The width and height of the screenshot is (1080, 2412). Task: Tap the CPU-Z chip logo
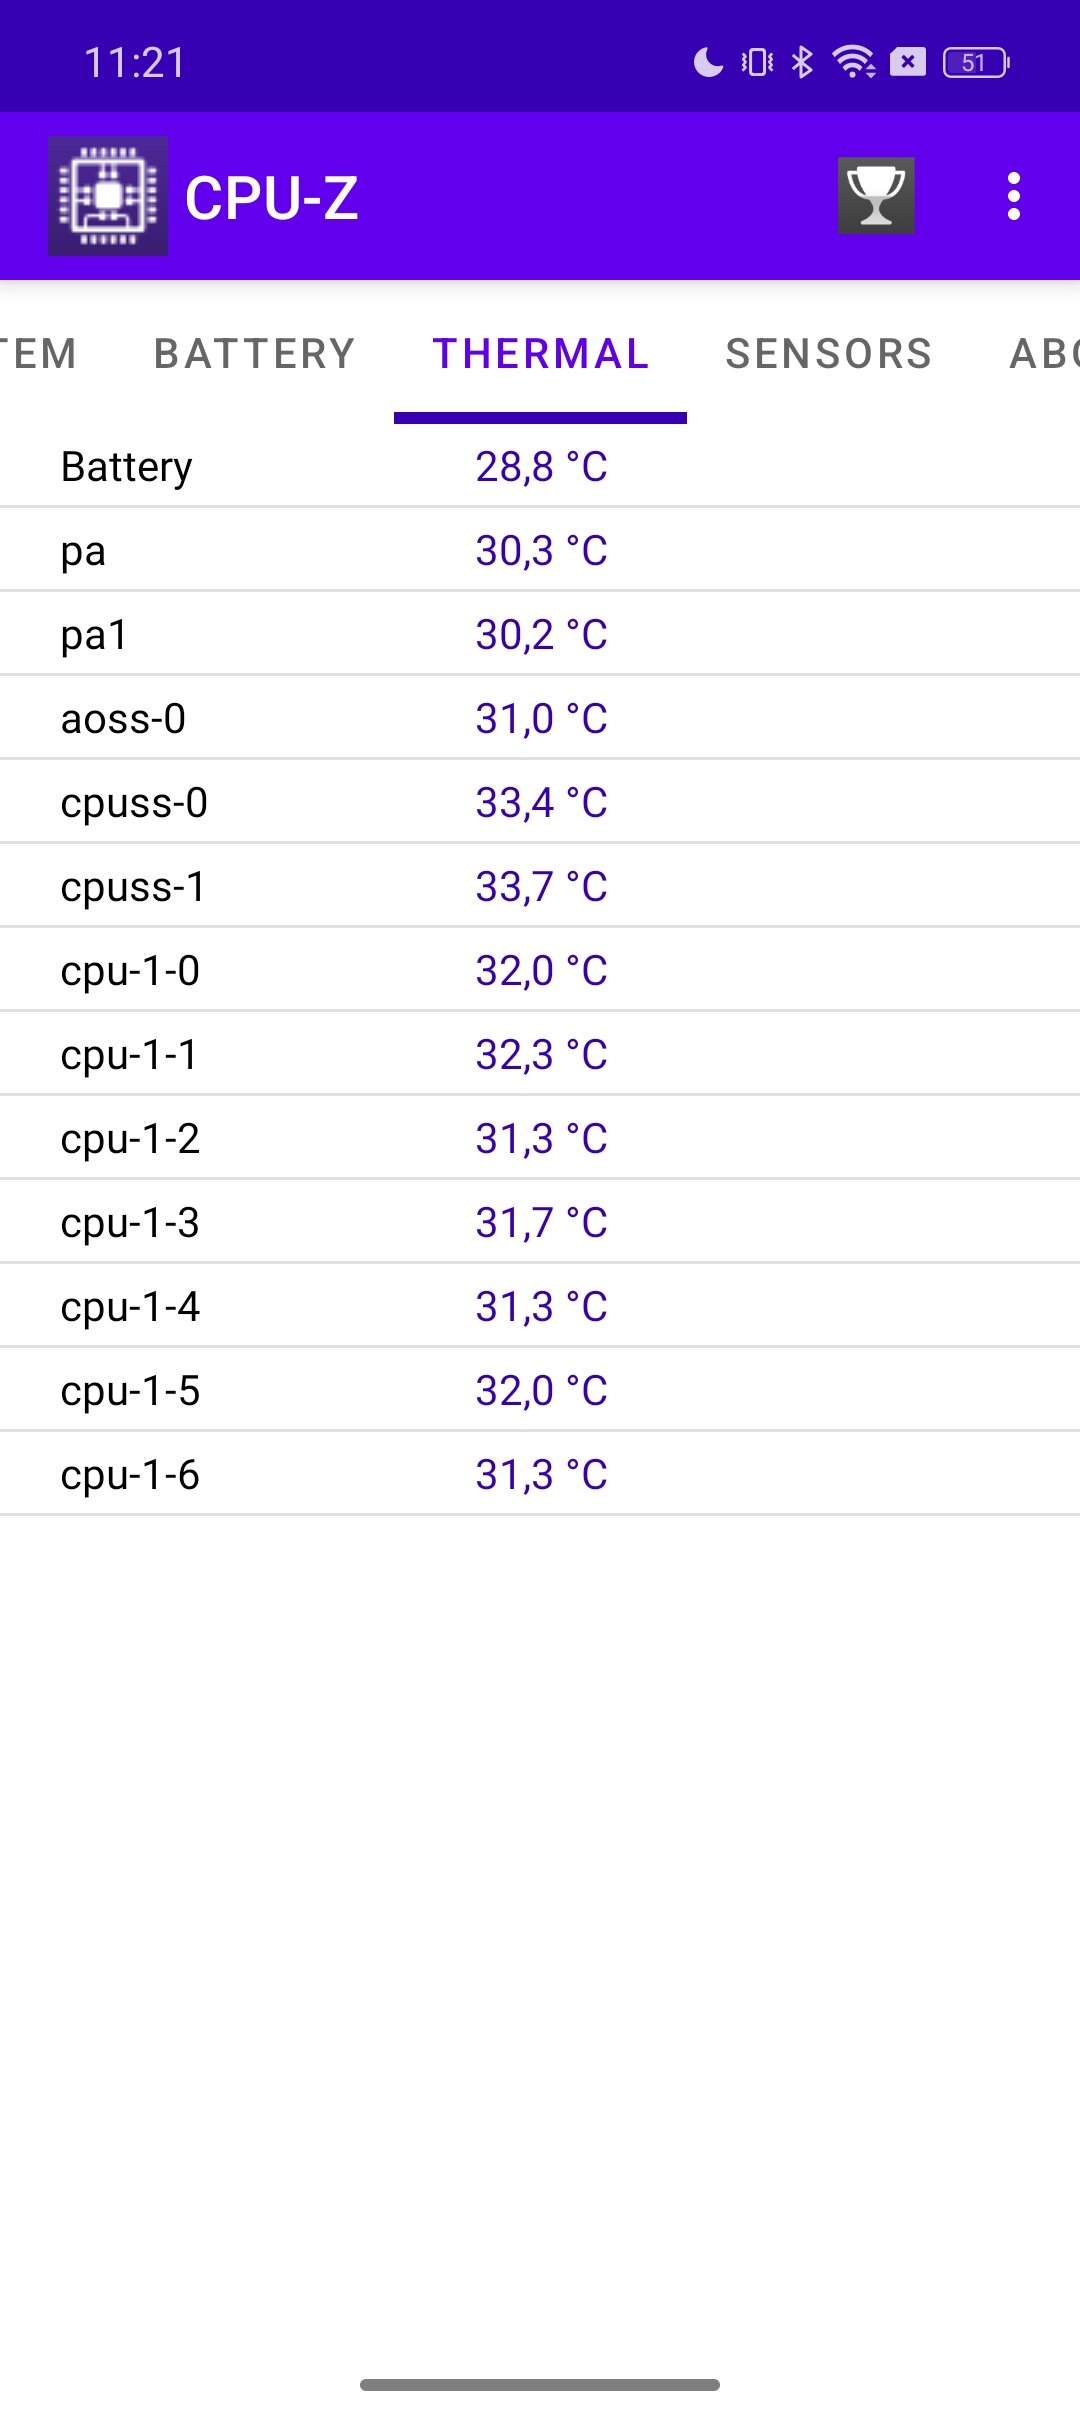point(108,196)
